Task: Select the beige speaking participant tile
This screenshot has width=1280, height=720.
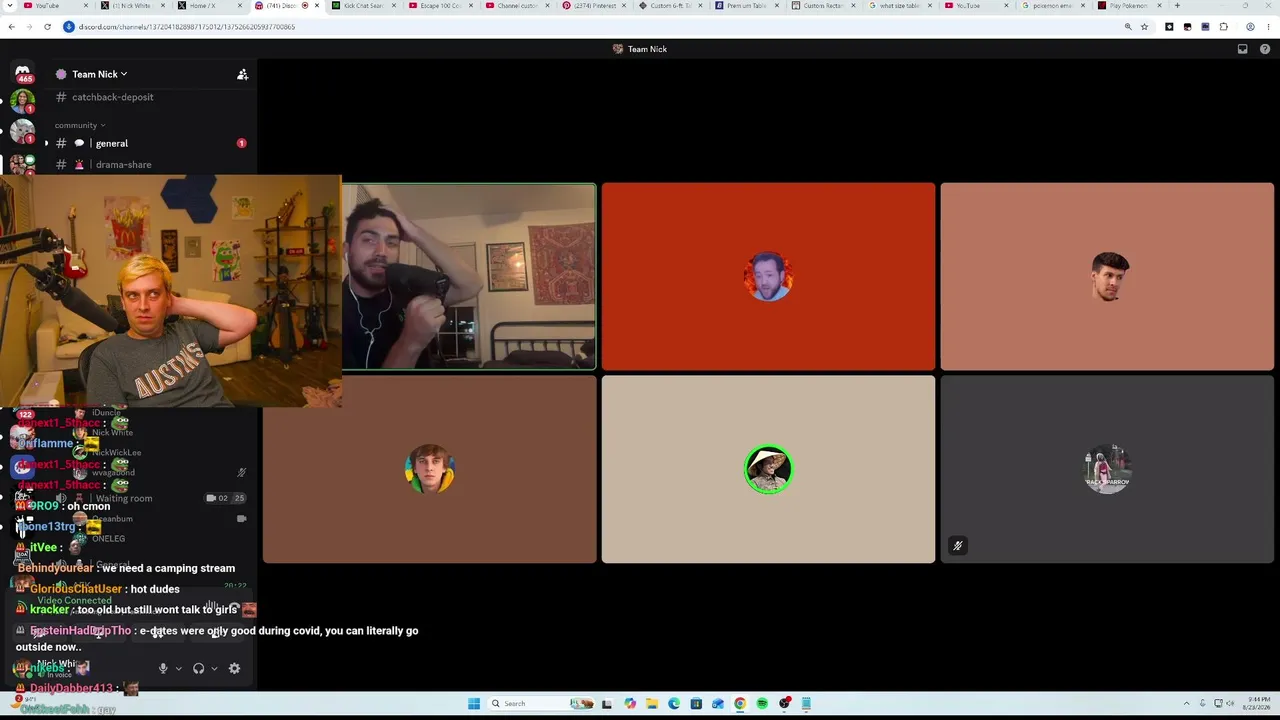Action: click(x=768, y=470)
